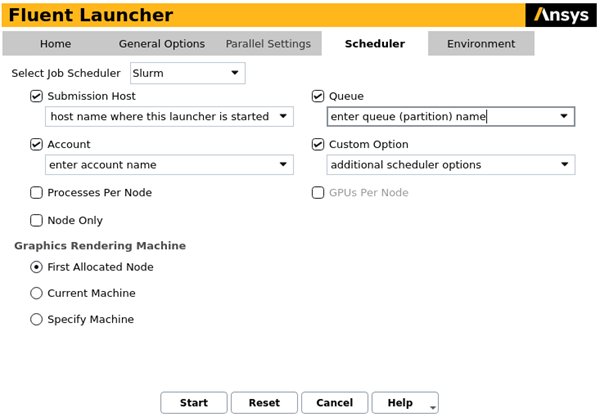This screenshot has height=417, width=600.
Task: Enable the Node Only checkbox
Action: click(x=36, y=220)
